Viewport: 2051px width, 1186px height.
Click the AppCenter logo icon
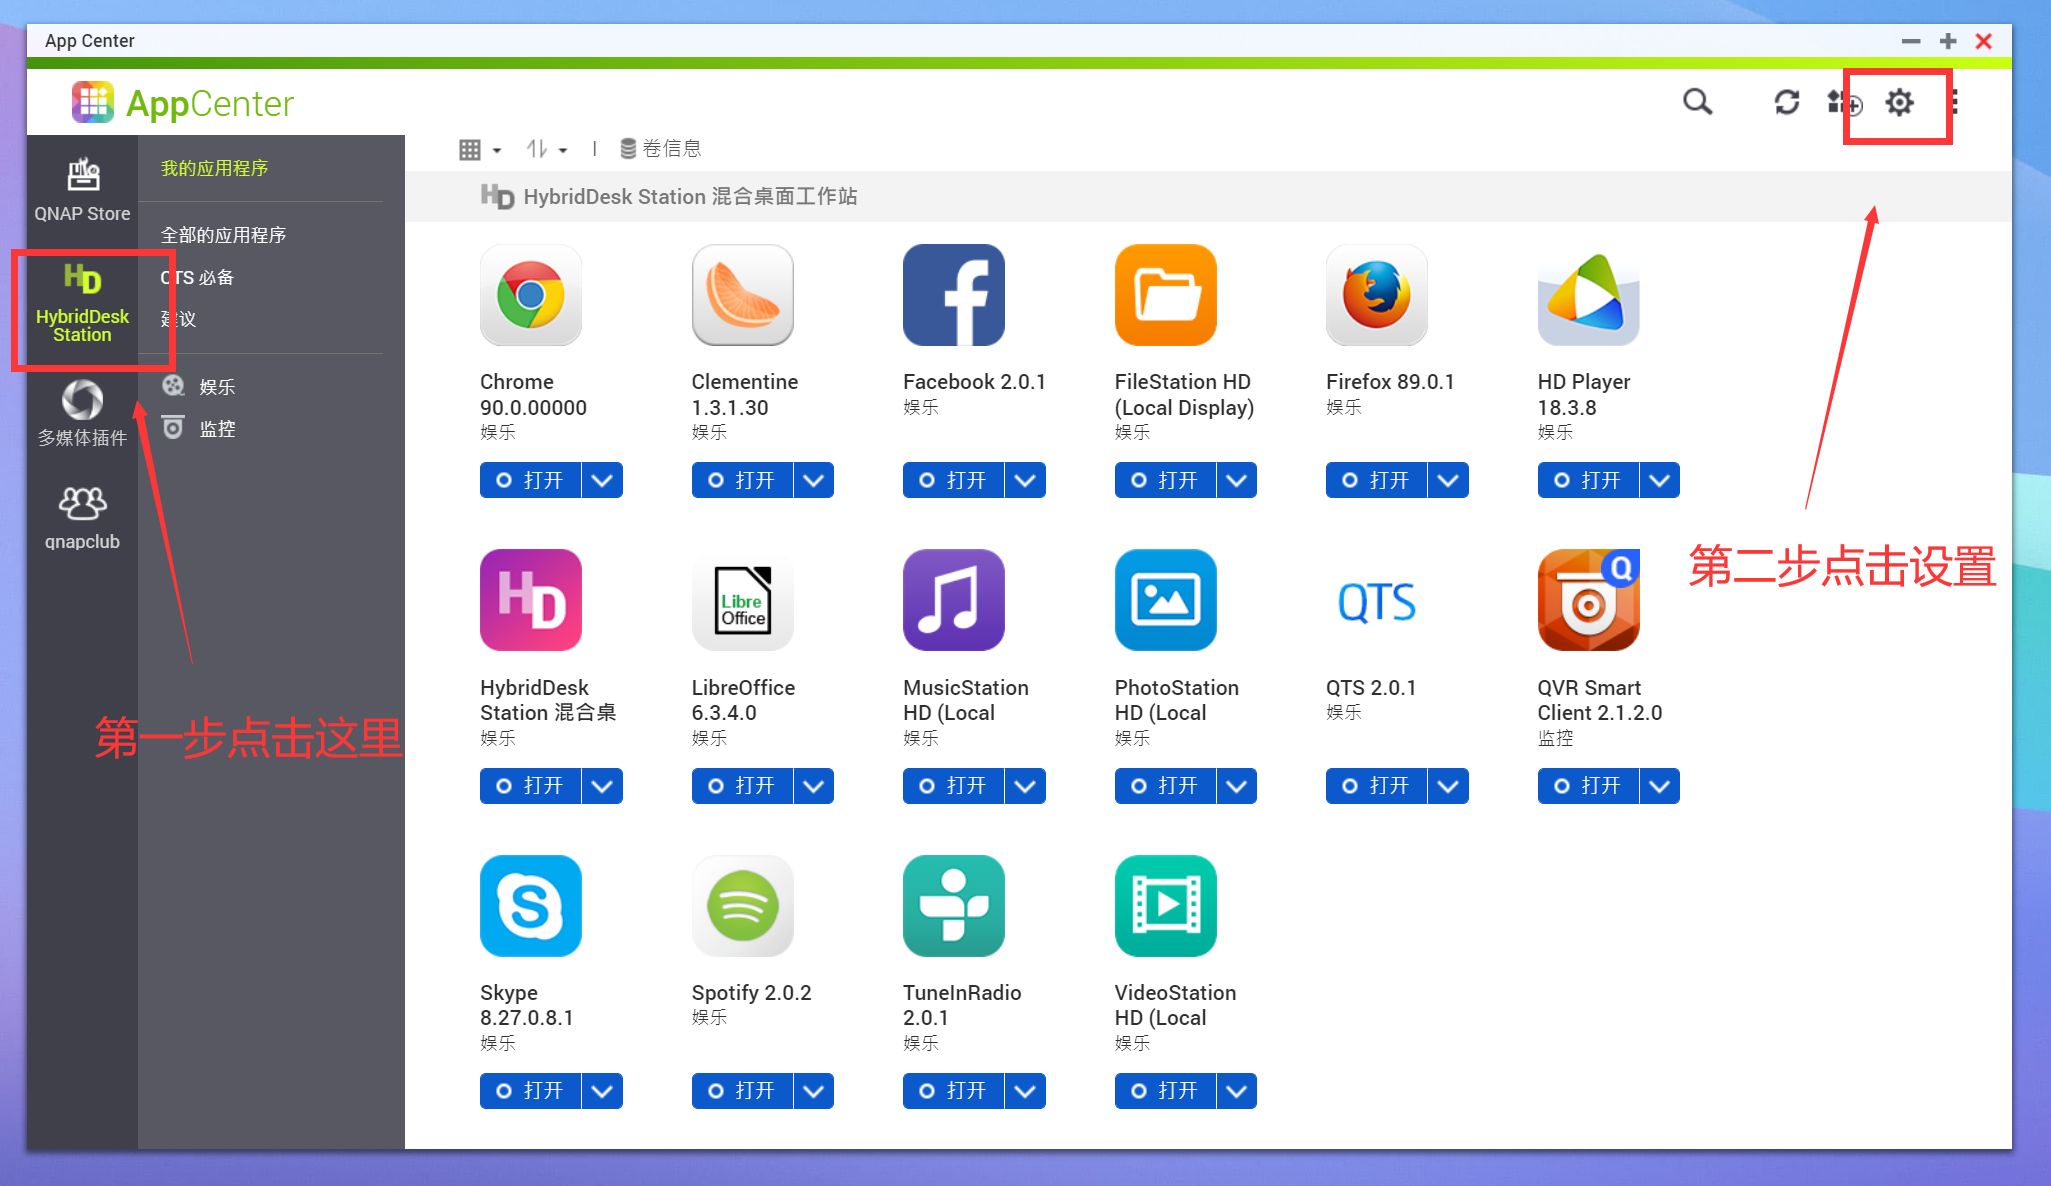coord(93,102)
